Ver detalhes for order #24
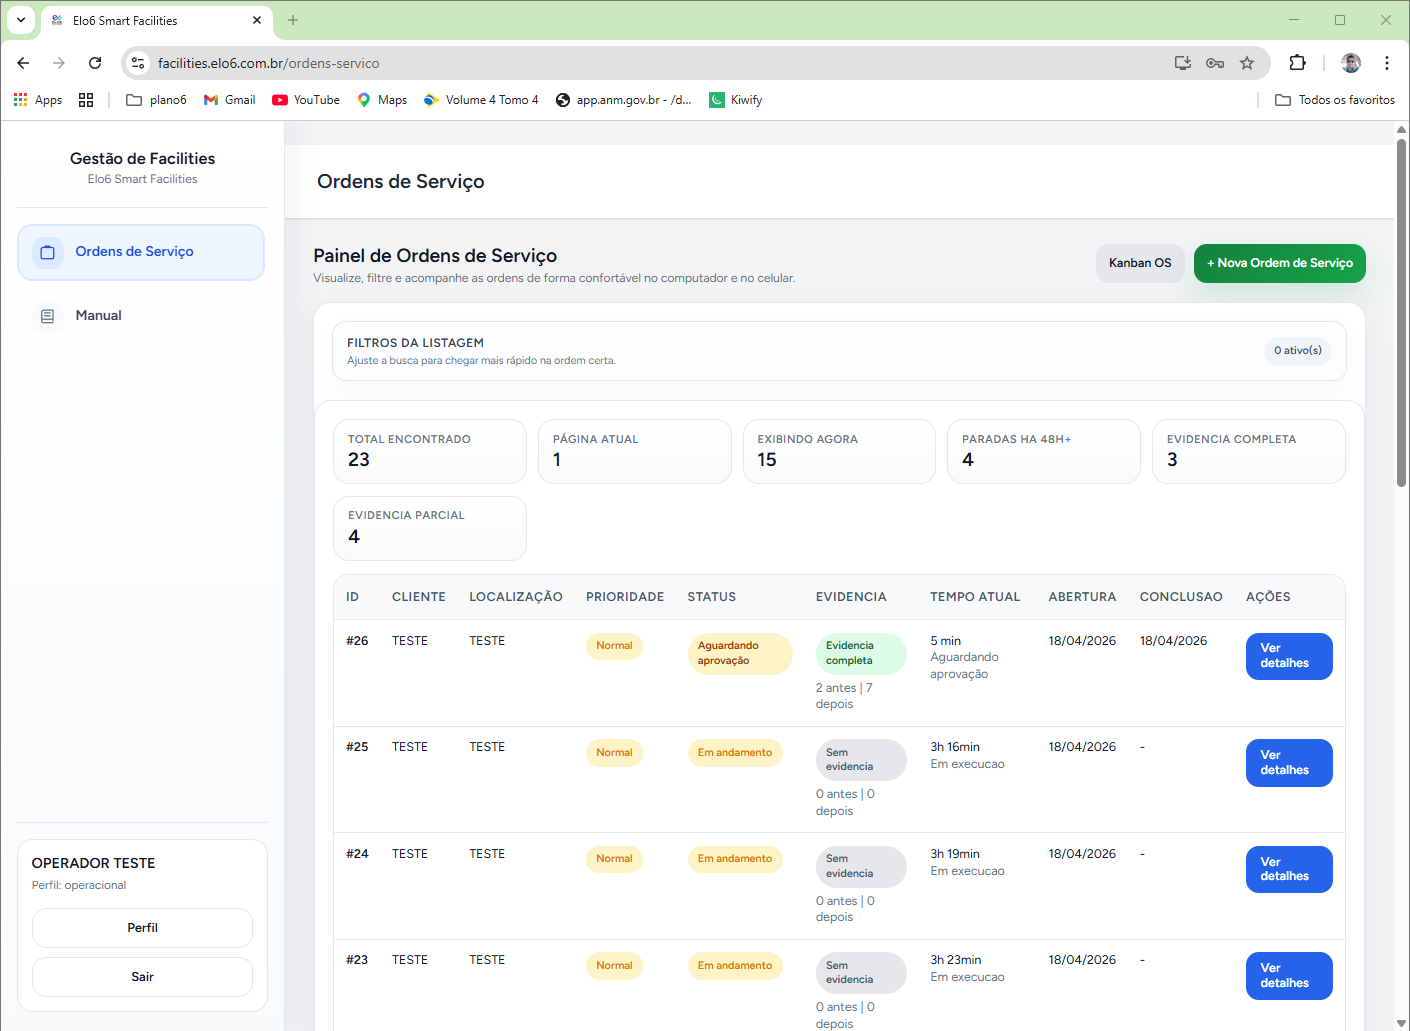This screenshot has width=1410, height=1031. pos(1289,869)
